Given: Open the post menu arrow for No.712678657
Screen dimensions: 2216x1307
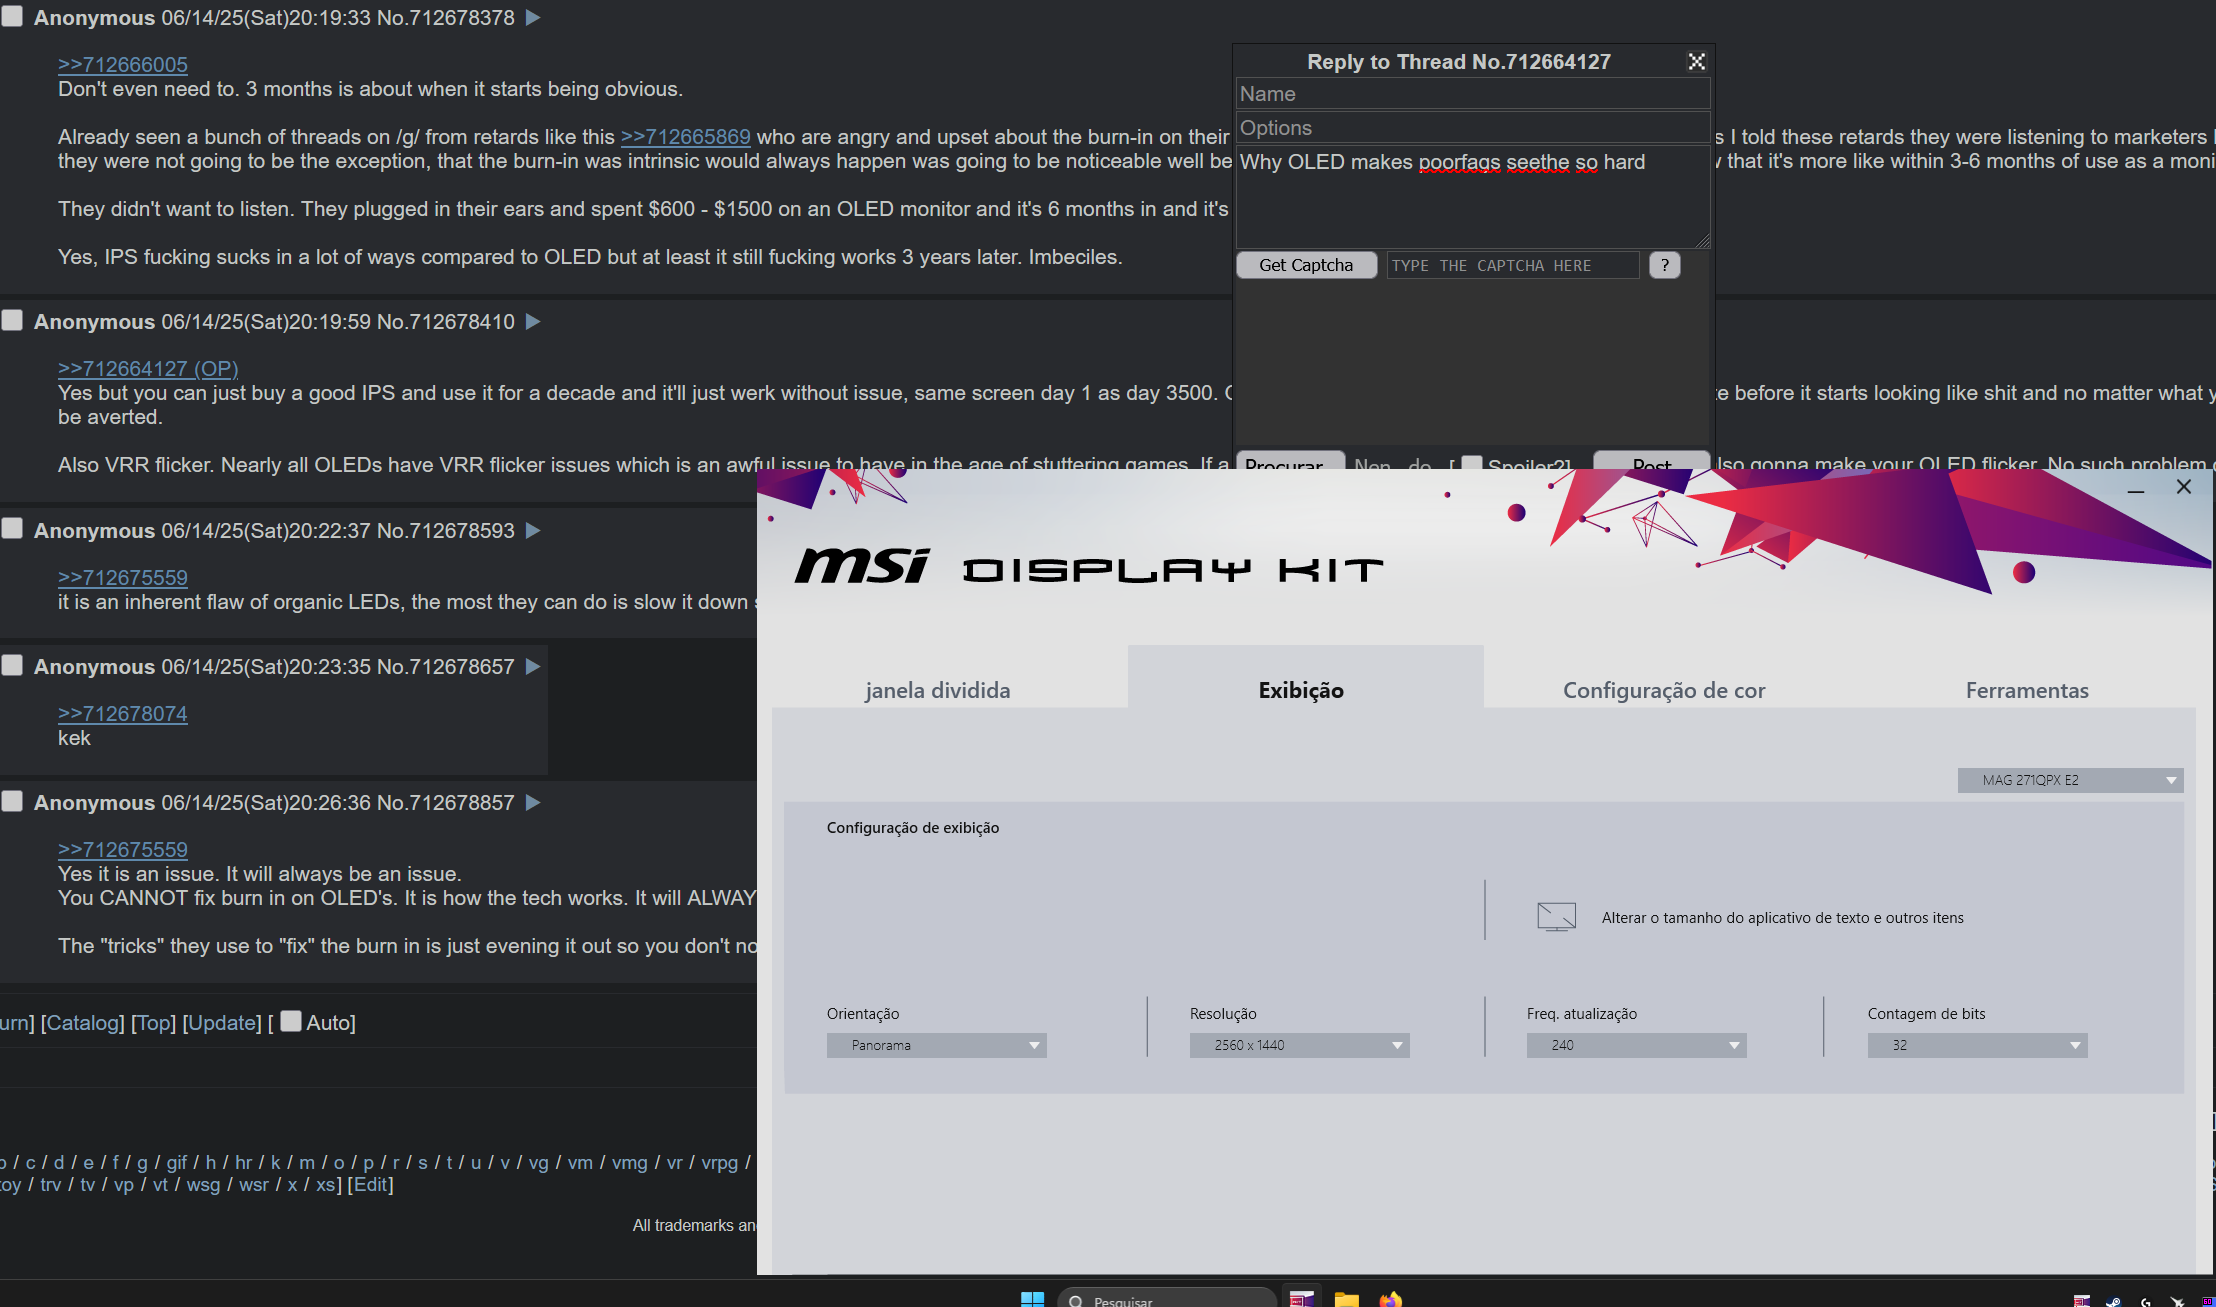Looking at the screenshot, I should coord(533,667).
